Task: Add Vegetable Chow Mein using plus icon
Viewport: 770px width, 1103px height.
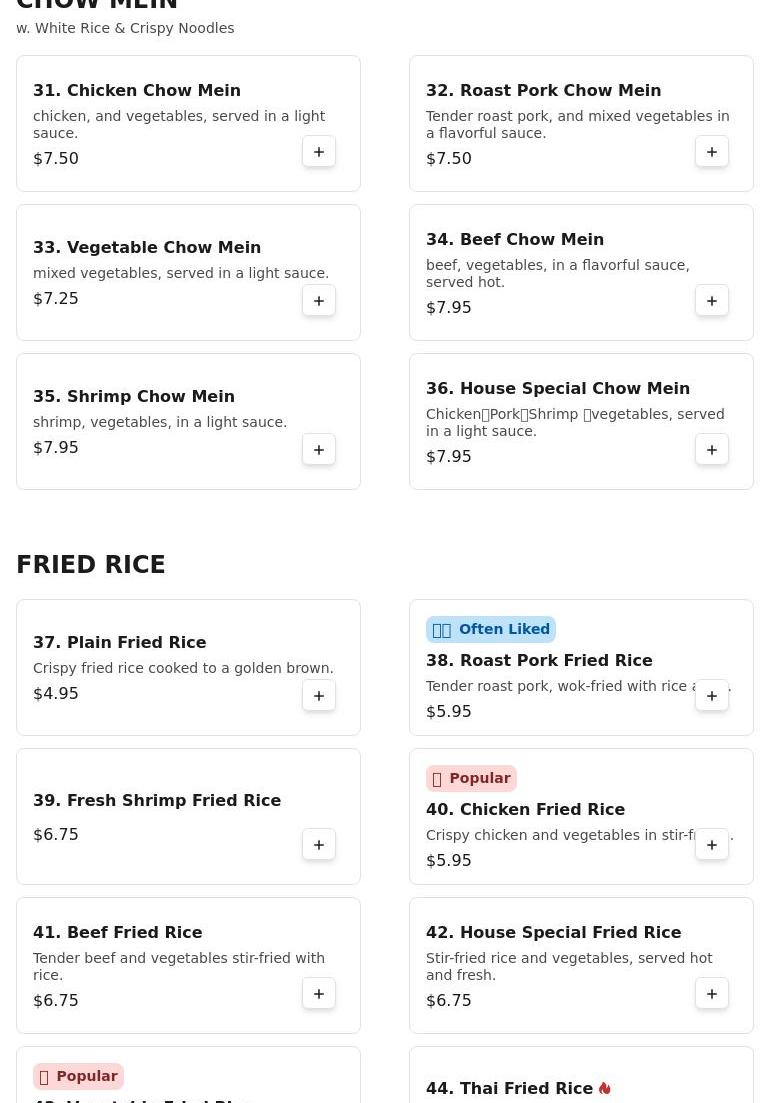Action: pos(319,301)
